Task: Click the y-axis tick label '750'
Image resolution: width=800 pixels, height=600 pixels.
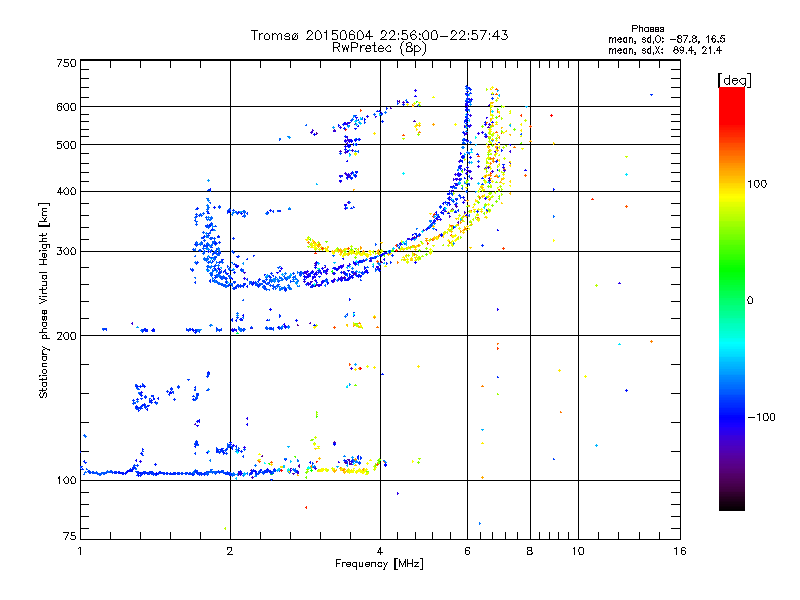Action: tap(66, 63)
